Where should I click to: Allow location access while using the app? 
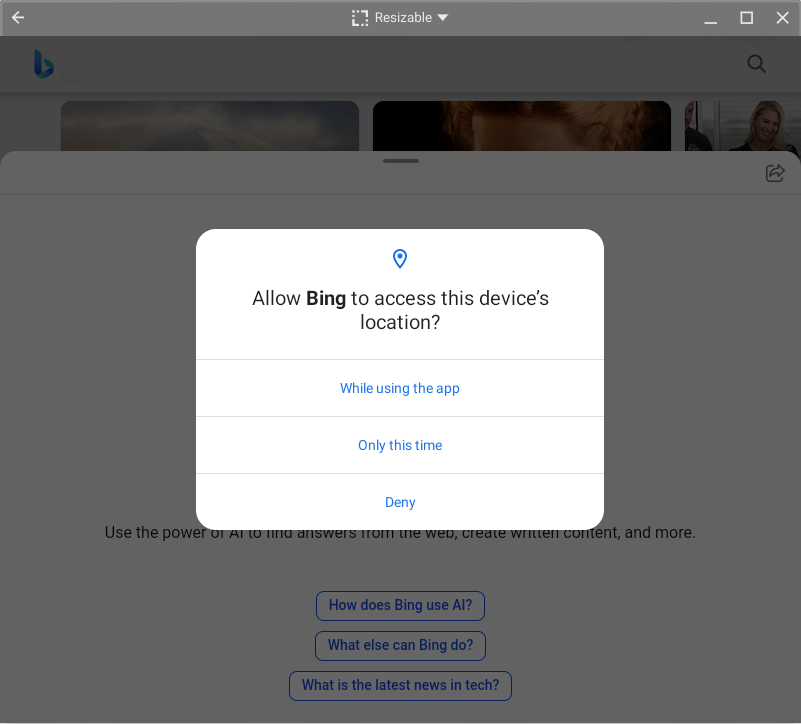pos(400,388)
